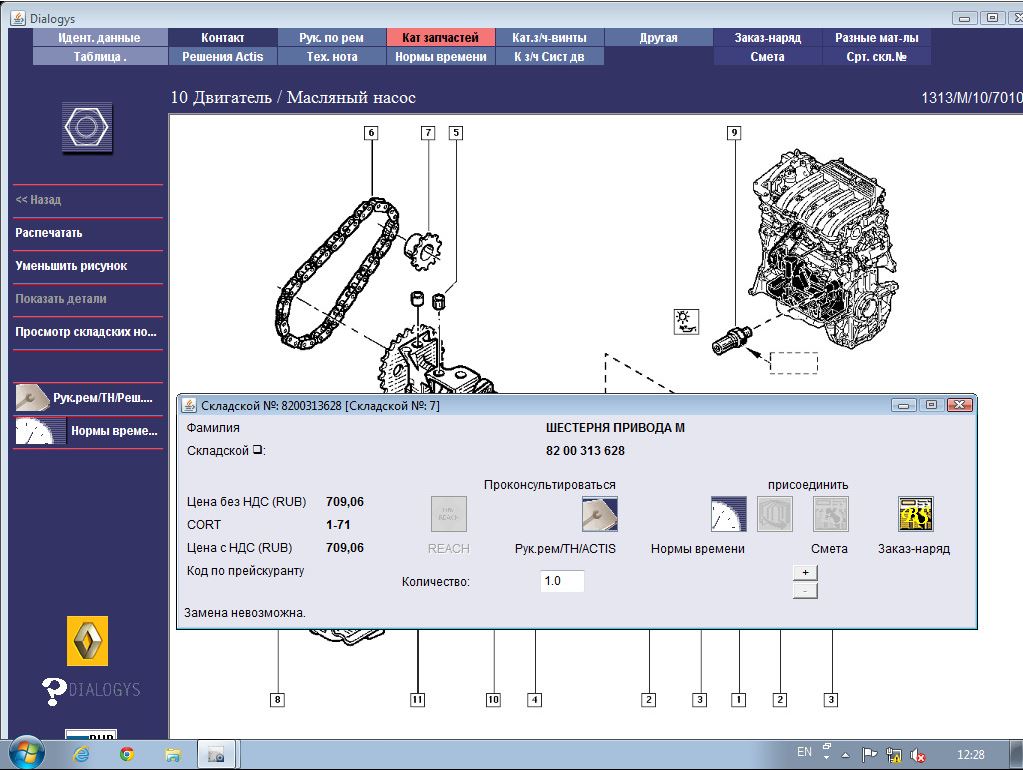Open the Dialogys help question-mark logo
This screenshot has width=1023, height=770.
(x=91, y=690)
